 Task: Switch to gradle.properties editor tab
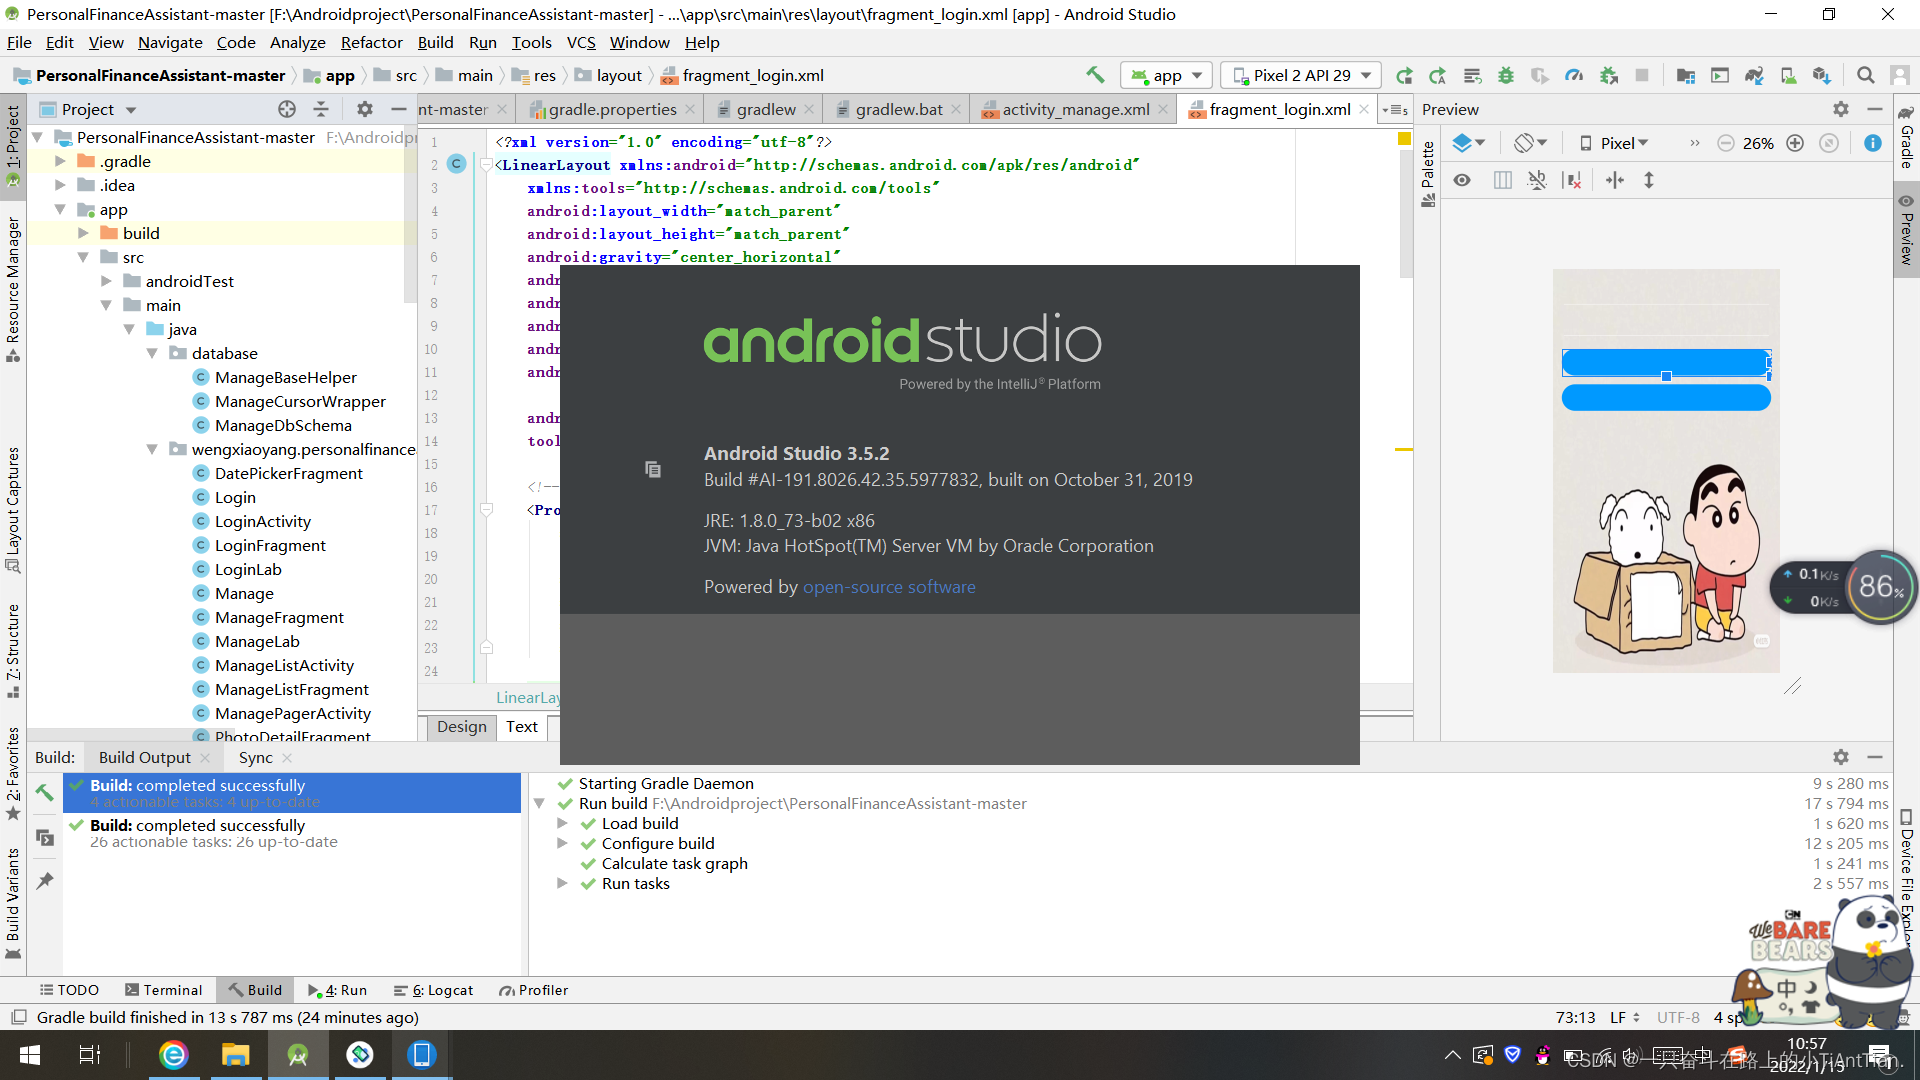(611, 109)
